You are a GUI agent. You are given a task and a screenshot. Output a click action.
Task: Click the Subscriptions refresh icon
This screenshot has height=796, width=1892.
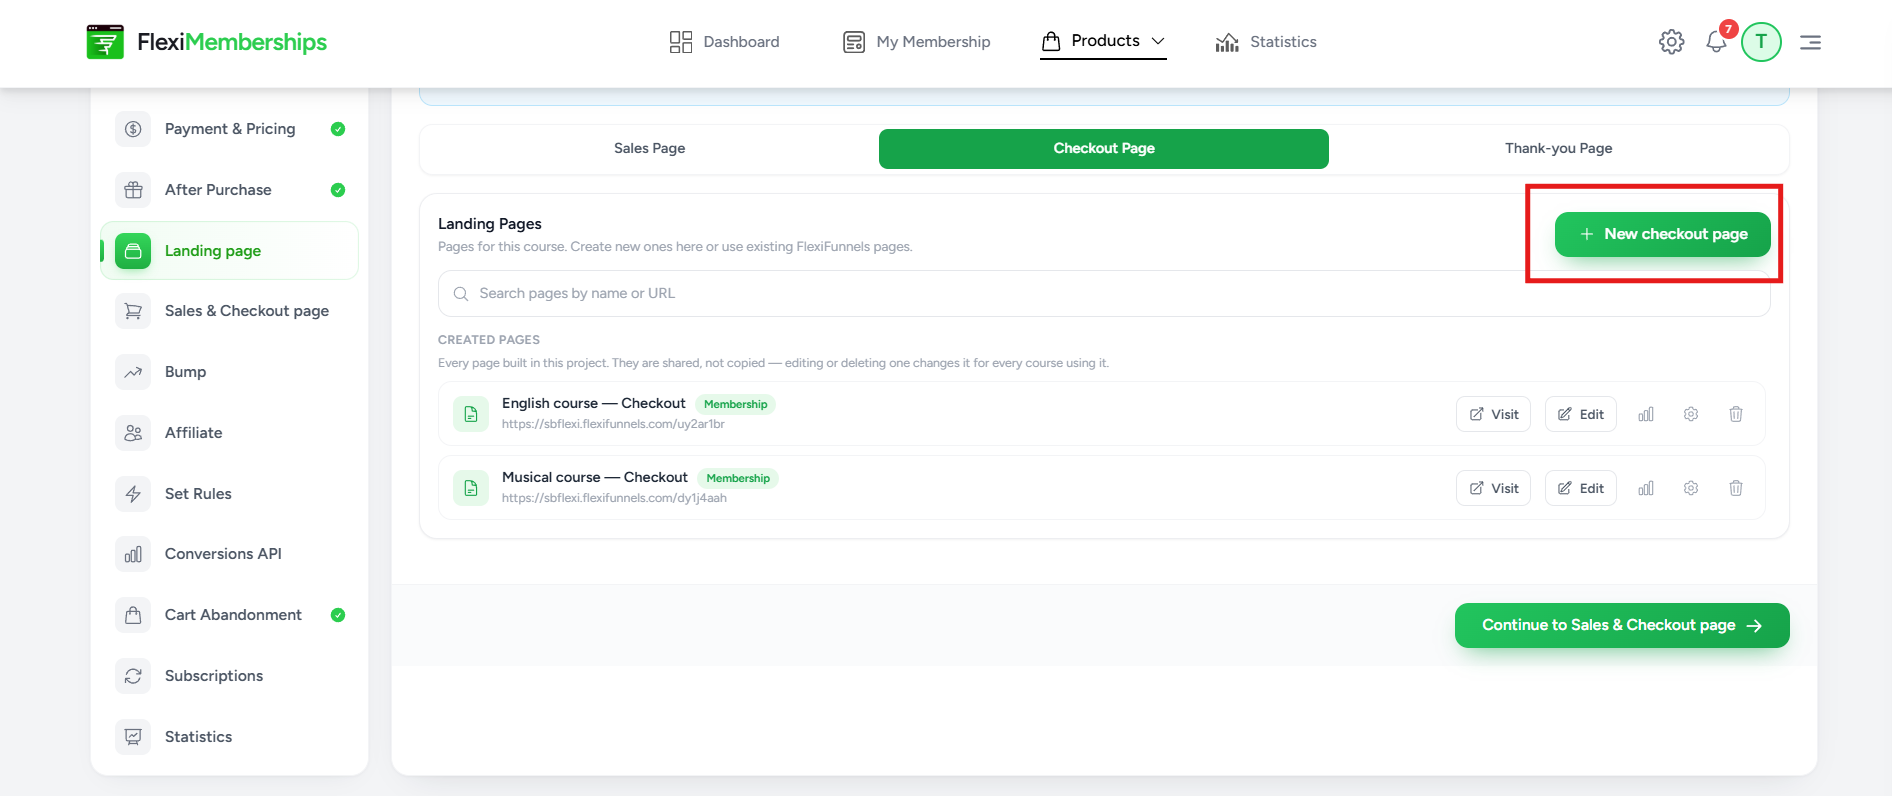(x=133, y=676)
